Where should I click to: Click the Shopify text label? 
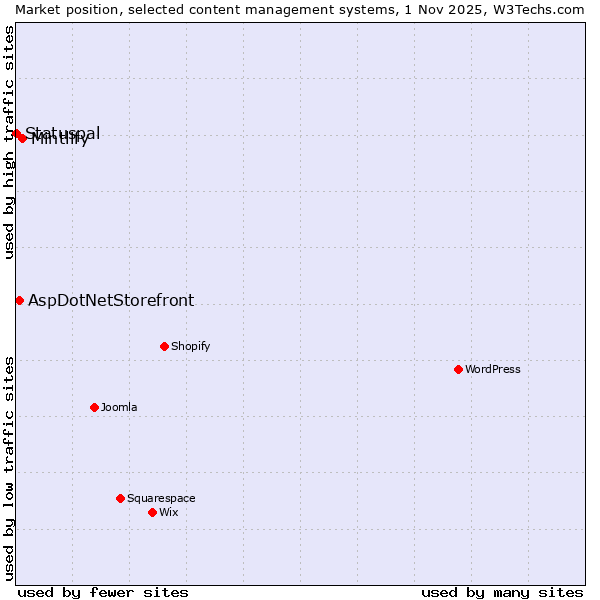click(190, 346)
